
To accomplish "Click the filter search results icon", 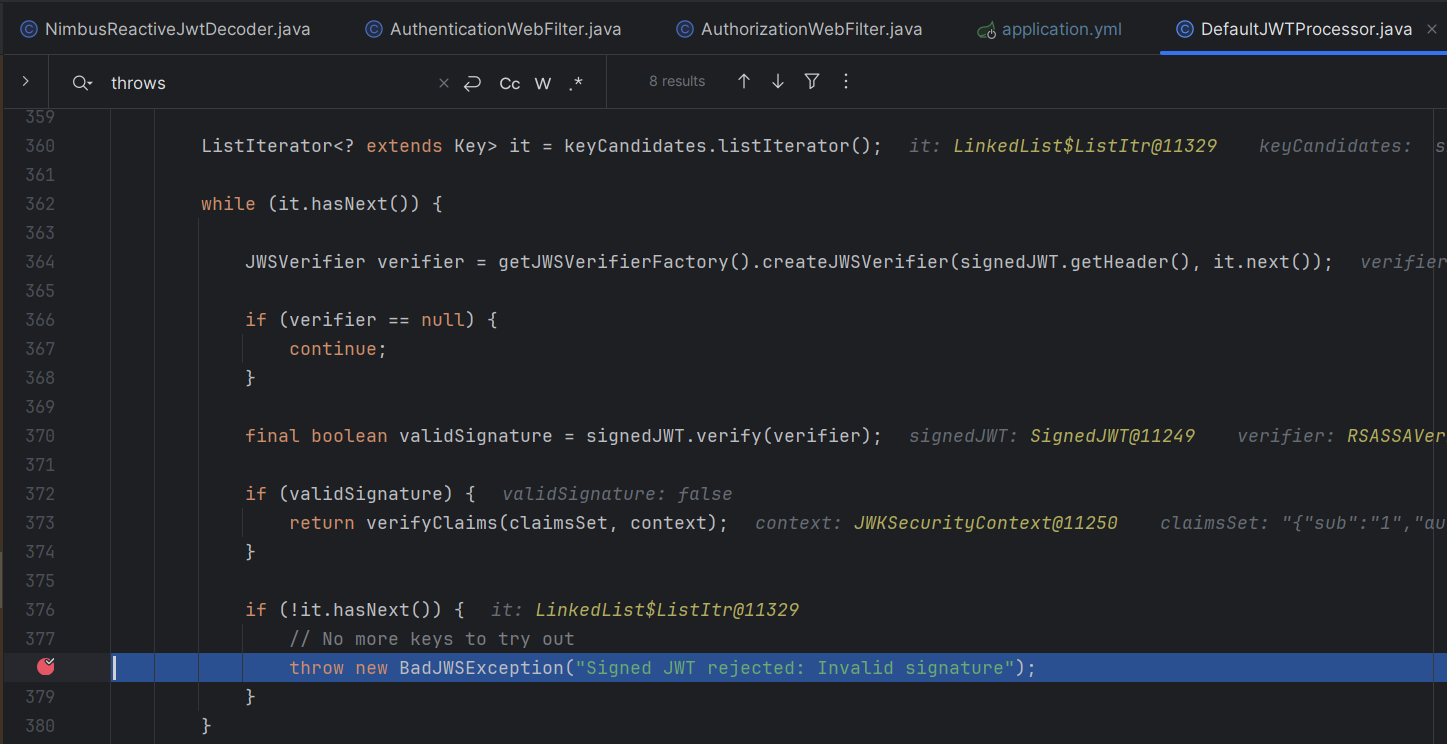I will 811,82.
